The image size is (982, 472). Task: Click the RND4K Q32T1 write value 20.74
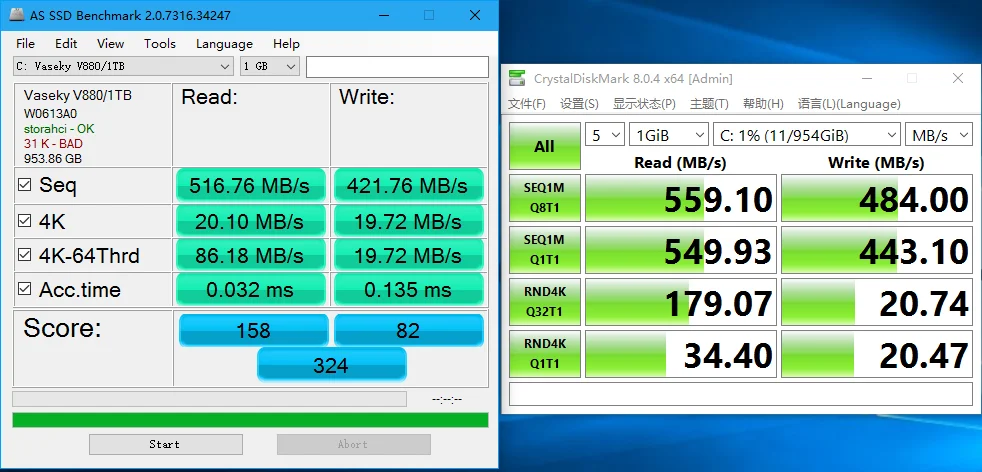[x=877, y=302]
